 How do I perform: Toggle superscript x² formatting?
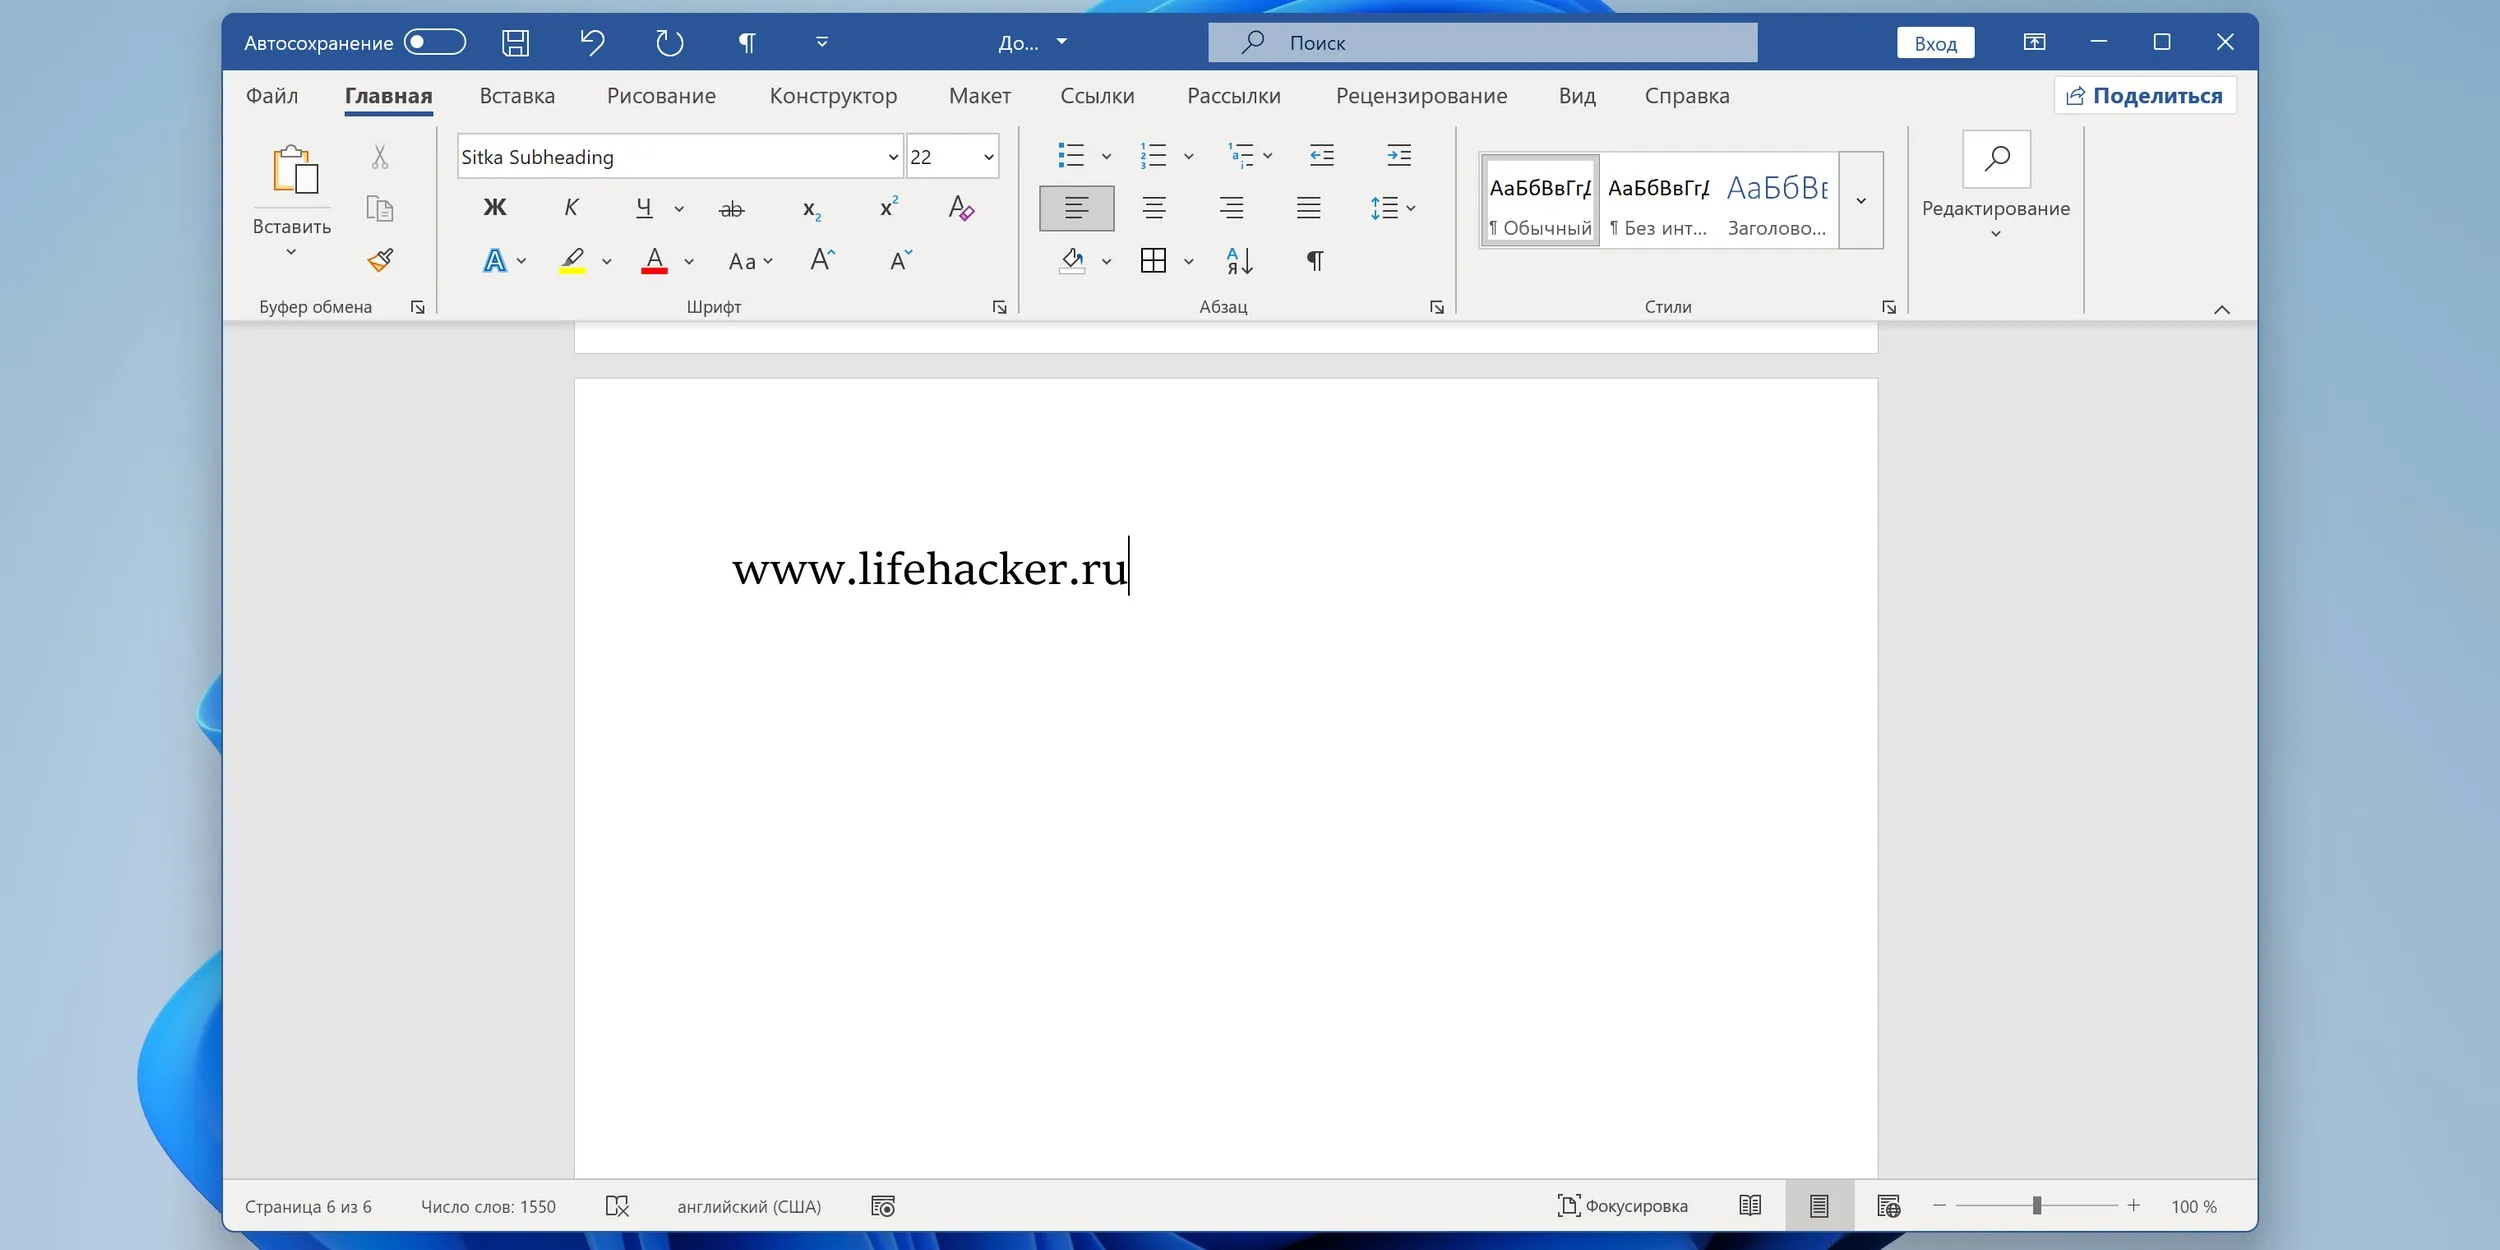tap(888, 207)
